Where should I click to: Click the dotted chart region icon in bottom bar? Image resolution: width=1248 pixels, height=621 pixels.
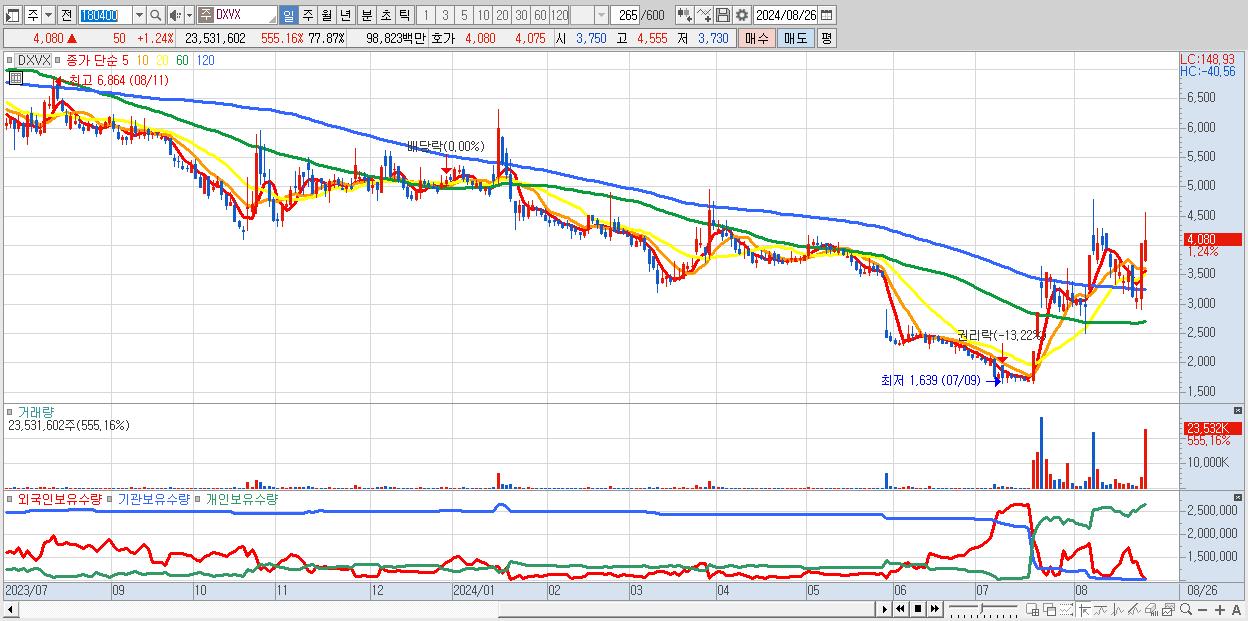(1066, 609)
